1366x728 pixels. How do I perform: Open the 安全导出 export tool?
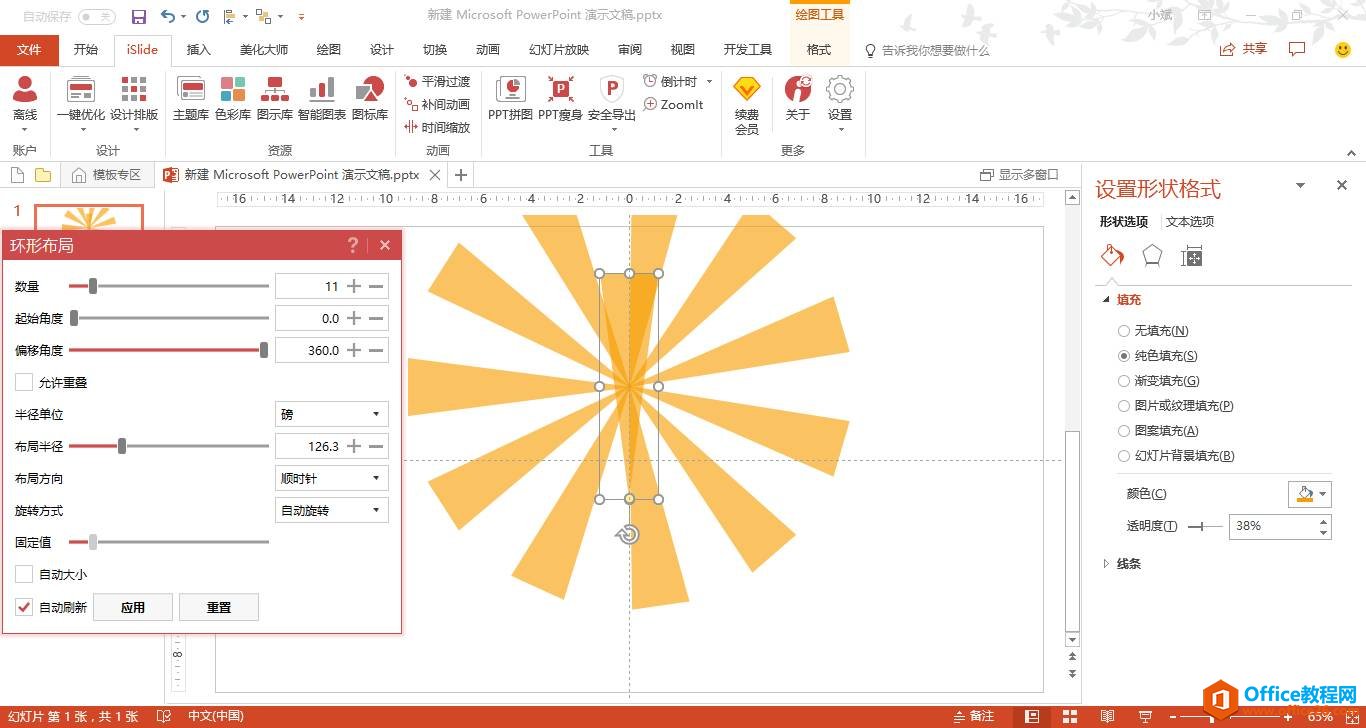(613, 97)
